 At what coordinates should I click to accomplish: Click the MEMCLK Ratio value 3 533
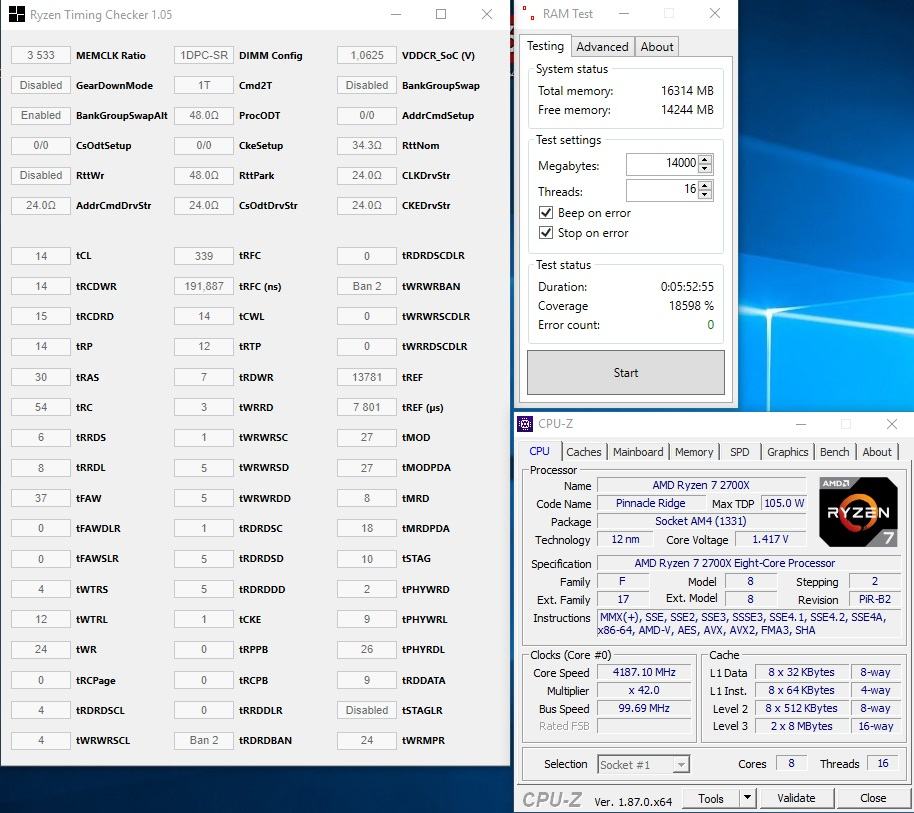pyautogui.click(x=41, y=55)
